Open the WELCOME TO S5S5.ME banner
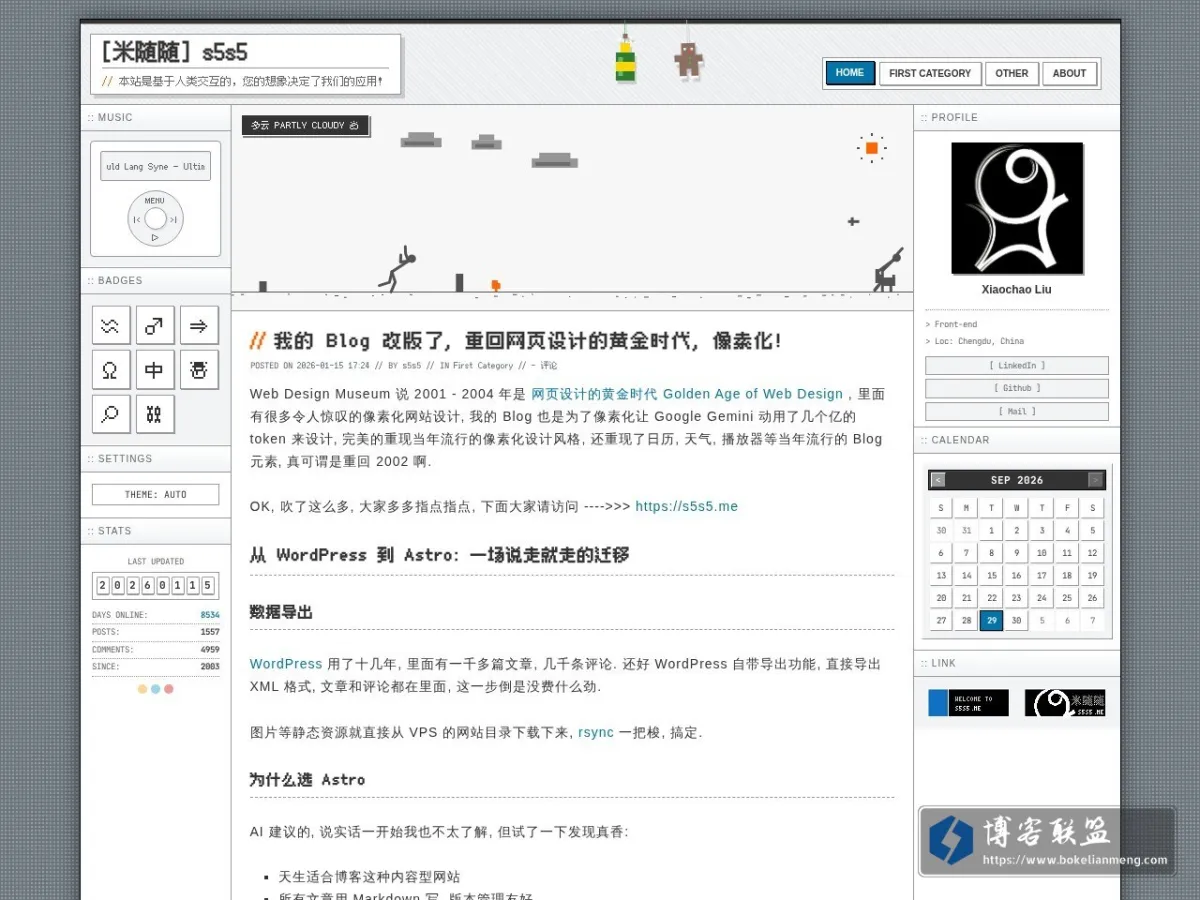Screen dimensions: 1200x900 click(x=968, y=703)
